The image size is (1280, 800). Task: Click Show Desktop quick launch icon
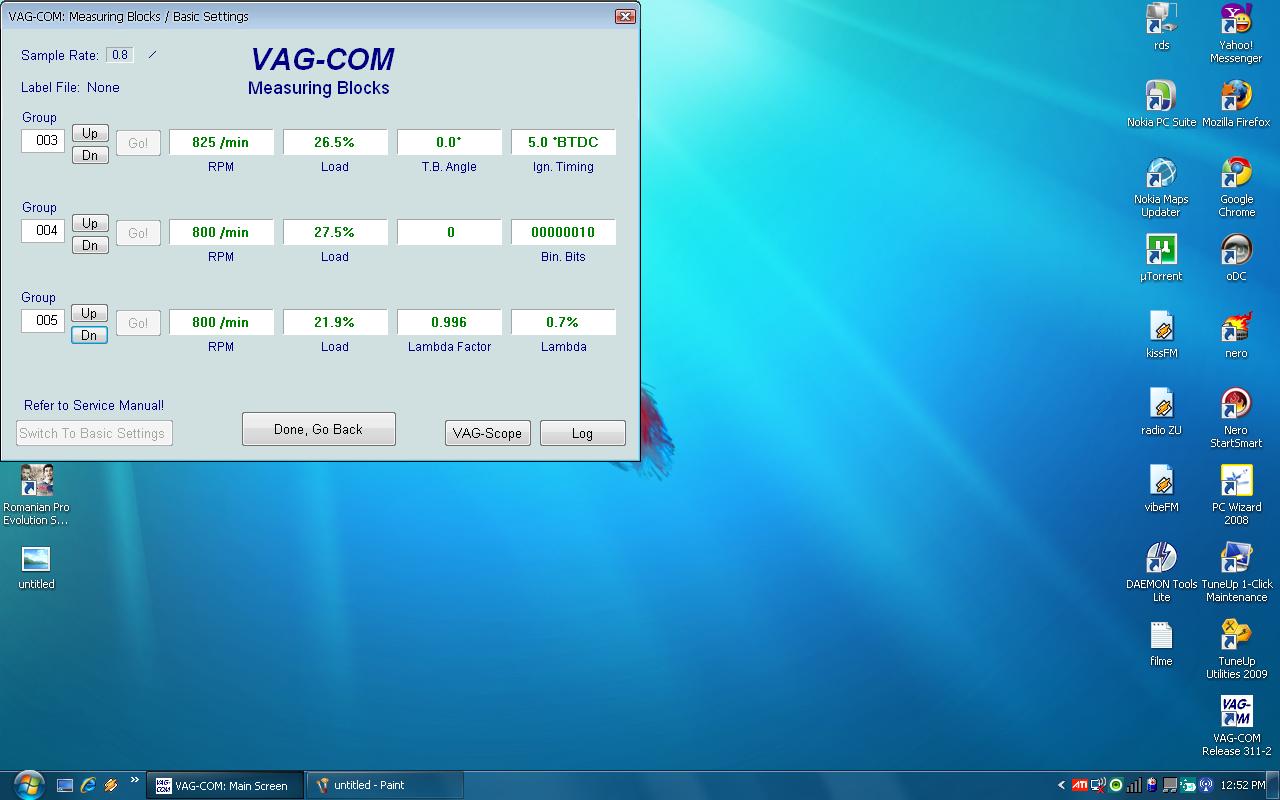(x=65, y=785)
